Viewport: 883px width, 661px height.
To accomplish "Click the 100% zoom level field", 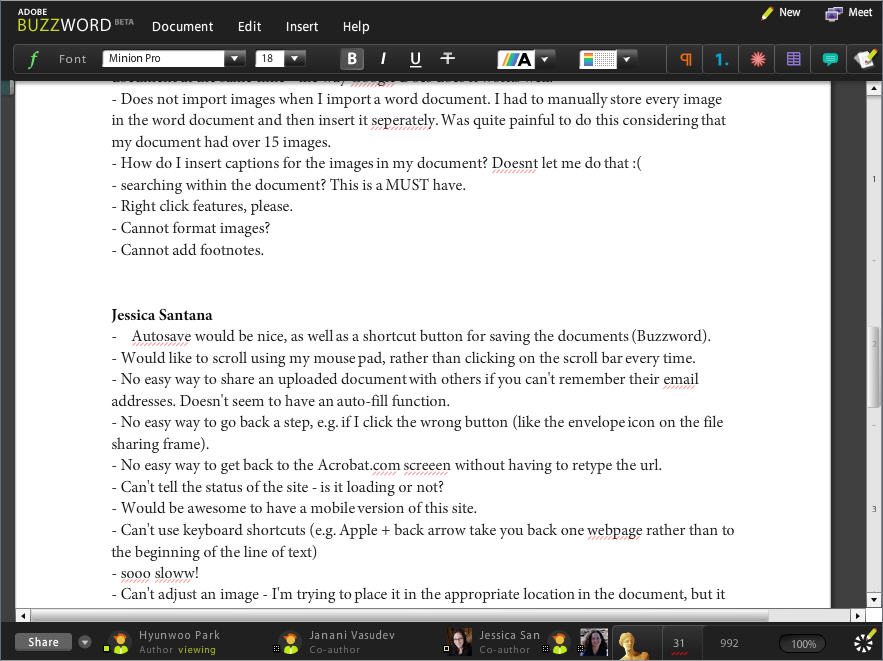I will pyautogui.click(x=803, y=644).
